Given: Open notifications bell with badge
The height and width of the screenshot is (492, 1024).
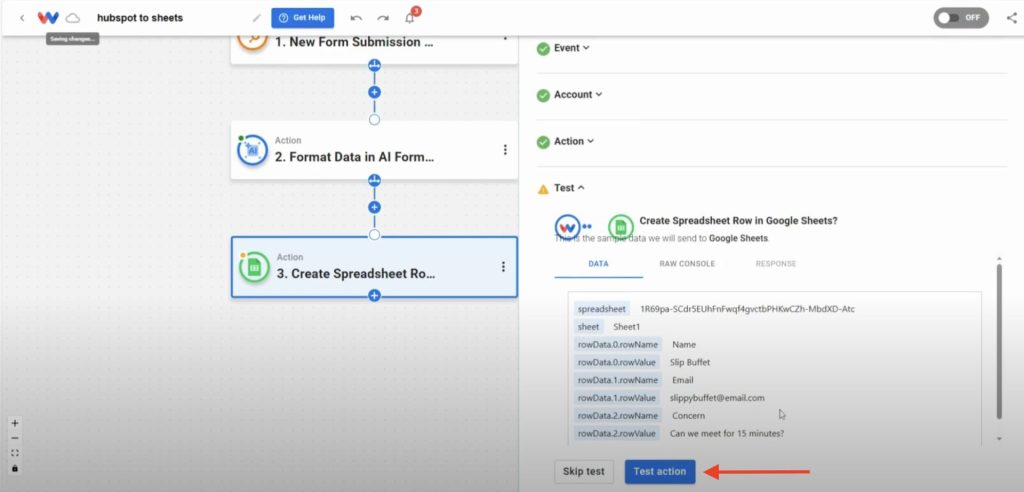Looking at the screenshot, I should coord(410,18).
